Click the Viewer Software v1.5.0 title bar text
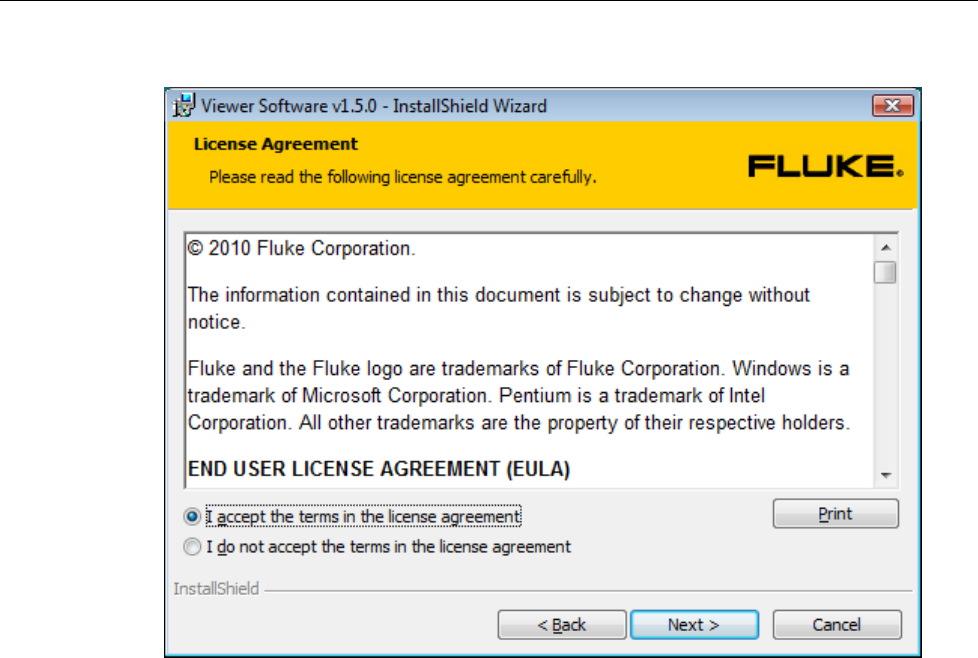This screenshot has width=978, height=658. click(374, 106)
